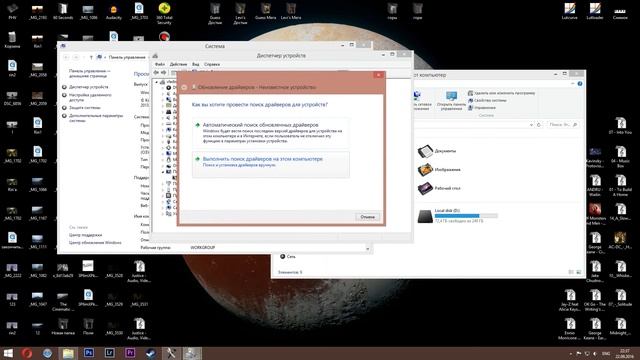Click the Windows Start button
640x360 pixels.
click(x=8, y=353)
